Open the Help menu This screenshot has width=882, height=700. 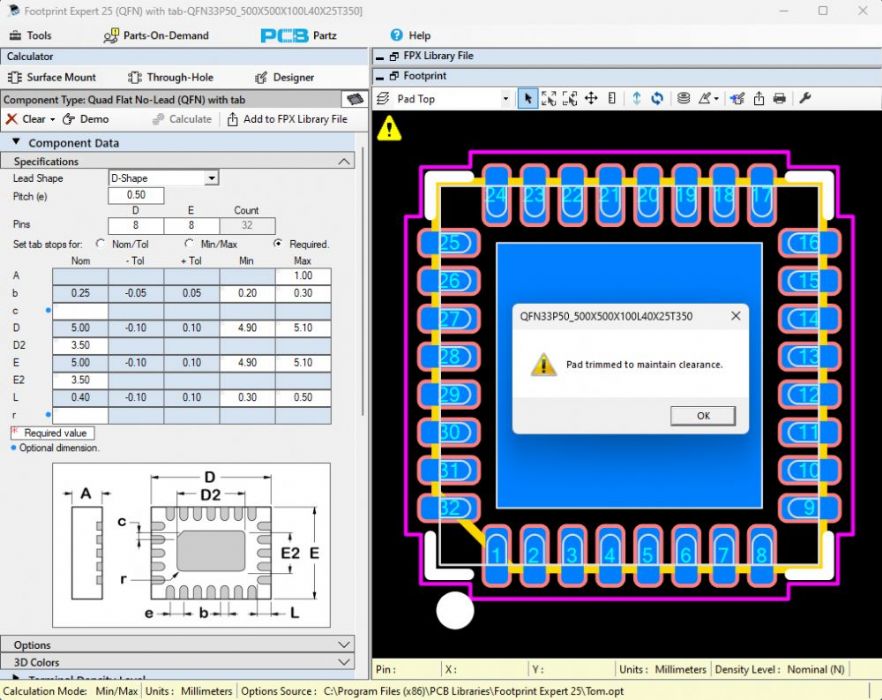click(x=411, y=35)
